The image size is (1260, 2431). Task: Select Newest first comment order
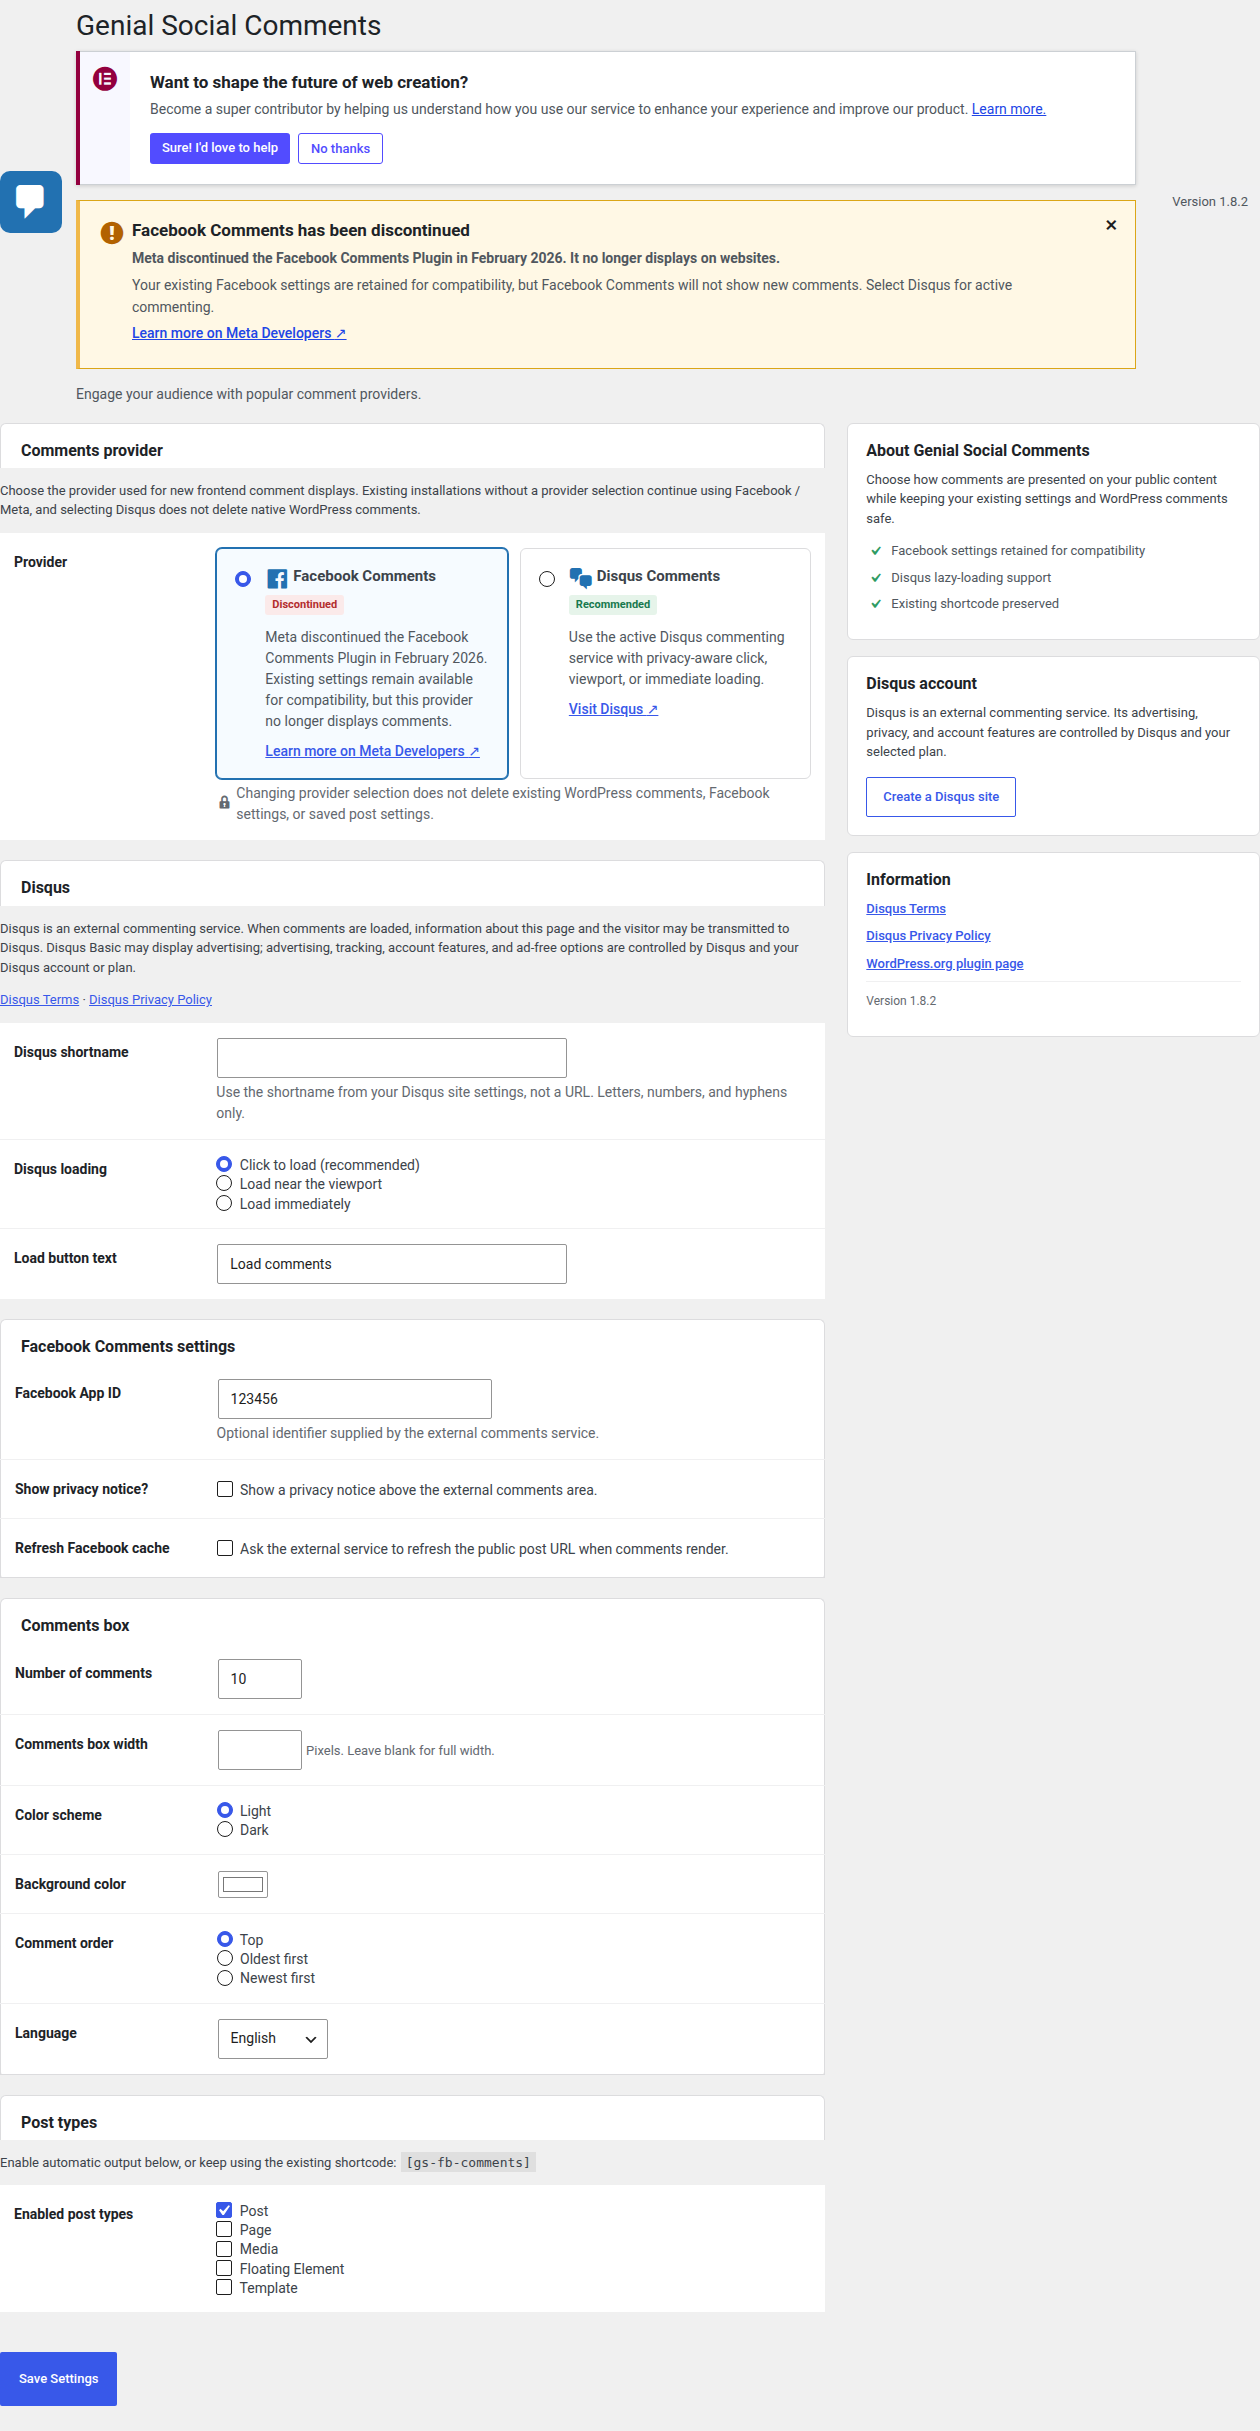click(x=225, y=1978)
